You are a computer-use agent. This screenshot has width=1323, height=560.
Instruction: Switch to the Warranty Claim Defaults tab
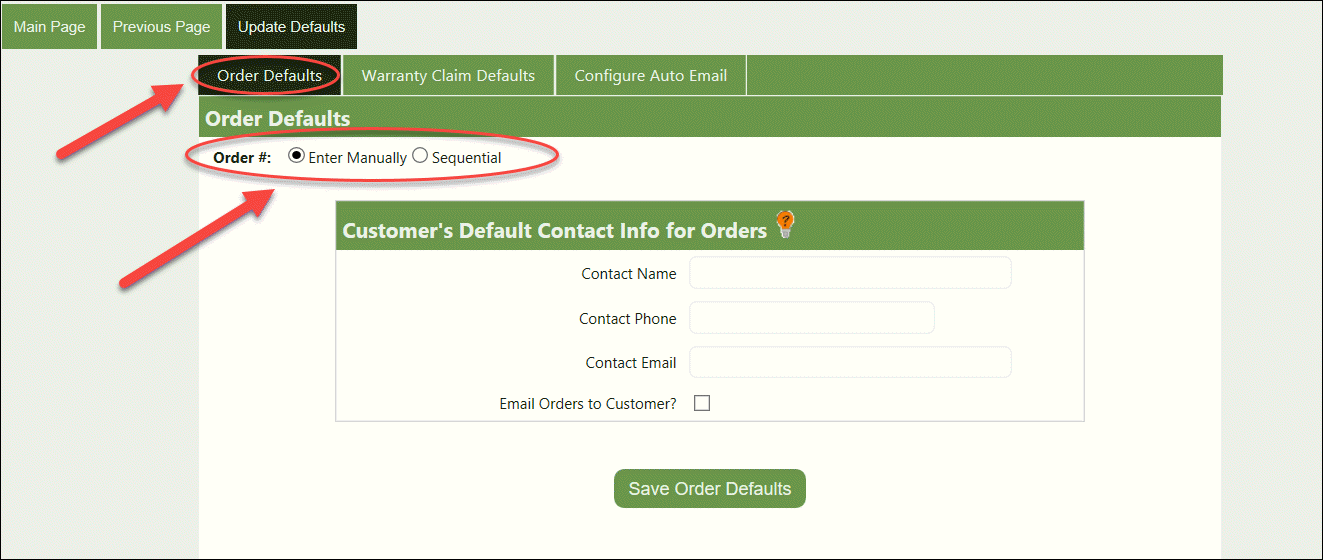tap(448, 76)
